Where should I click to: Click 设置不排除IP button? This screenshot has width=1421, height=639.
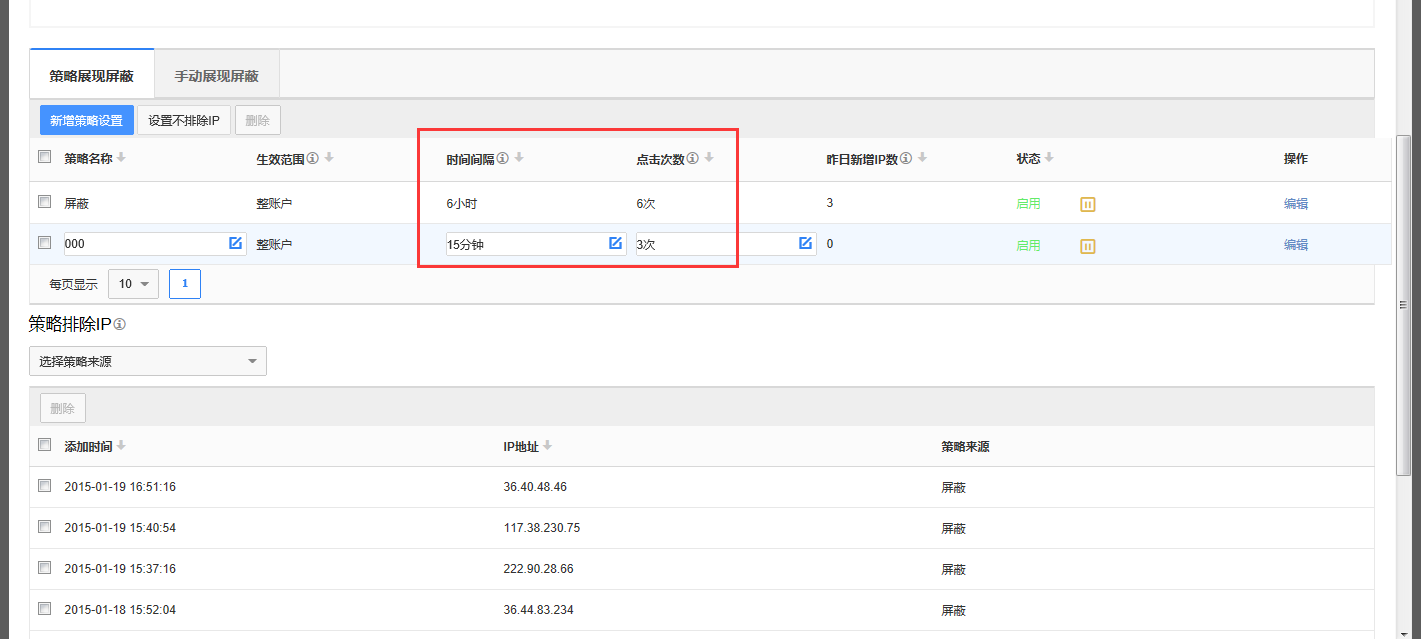183,121
